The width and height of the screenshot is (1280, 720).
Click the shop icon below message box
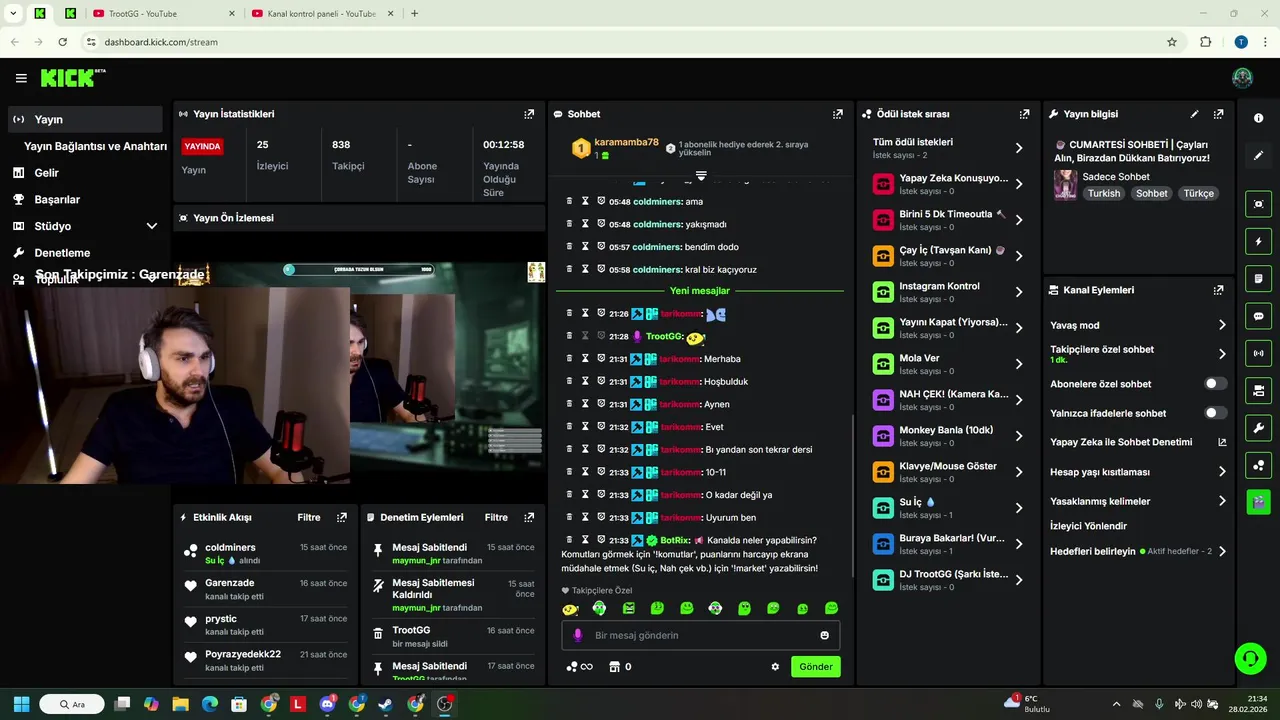pos(614,667)
